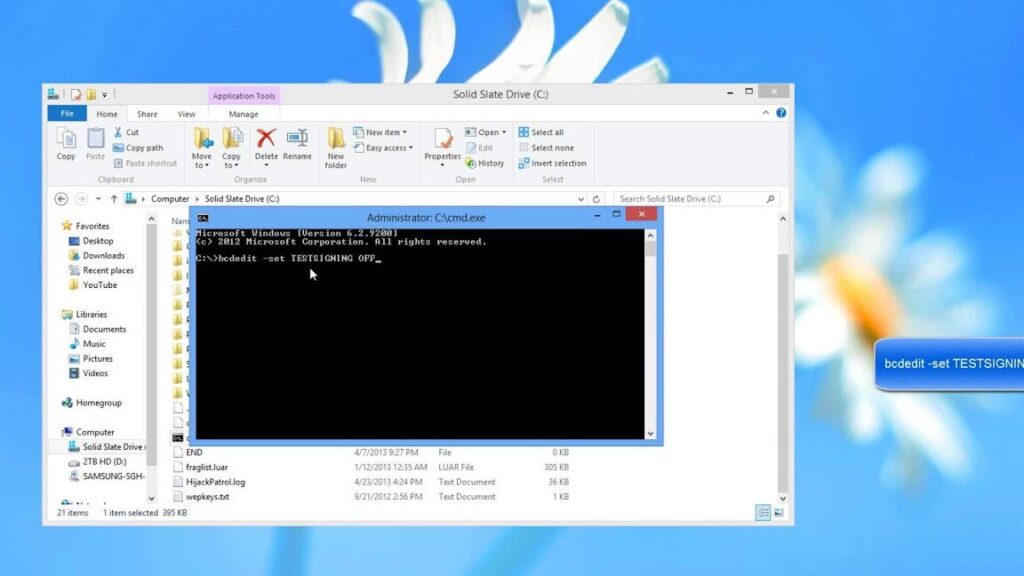This screenshot has width=1024, height=576.
Task: Click the Back navigation arrow
Action: point(62,198)
